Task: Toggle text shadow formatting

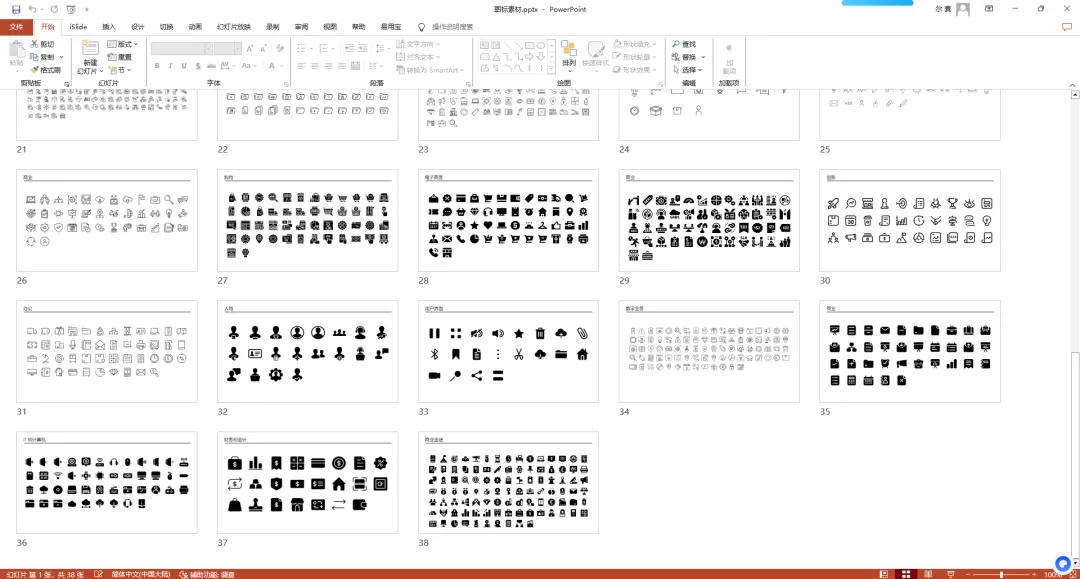Action: tap(198, 66)
